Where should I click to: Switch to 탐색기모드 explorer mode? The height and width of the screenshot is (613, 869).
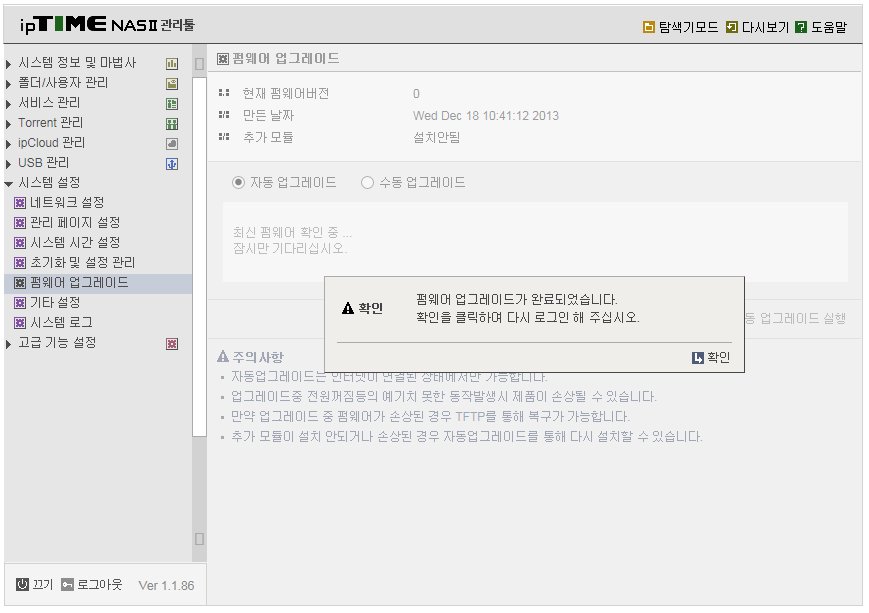681,27
